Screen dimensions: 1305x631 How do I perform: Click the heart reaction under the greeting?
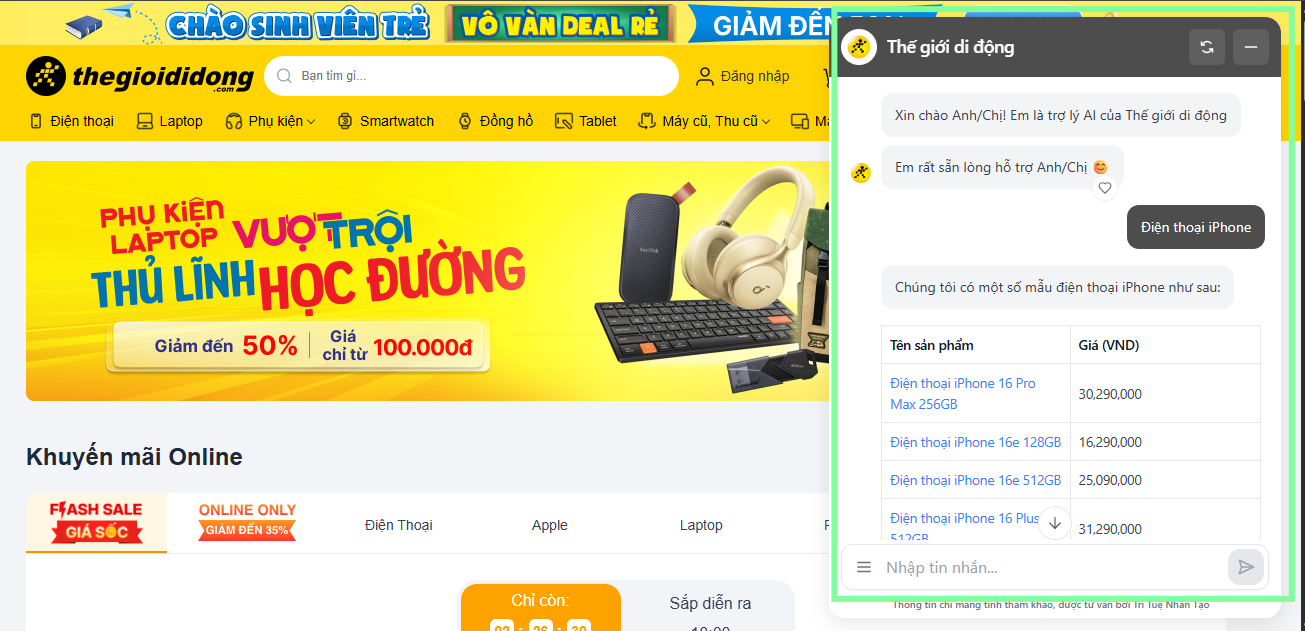[1104, 188]
